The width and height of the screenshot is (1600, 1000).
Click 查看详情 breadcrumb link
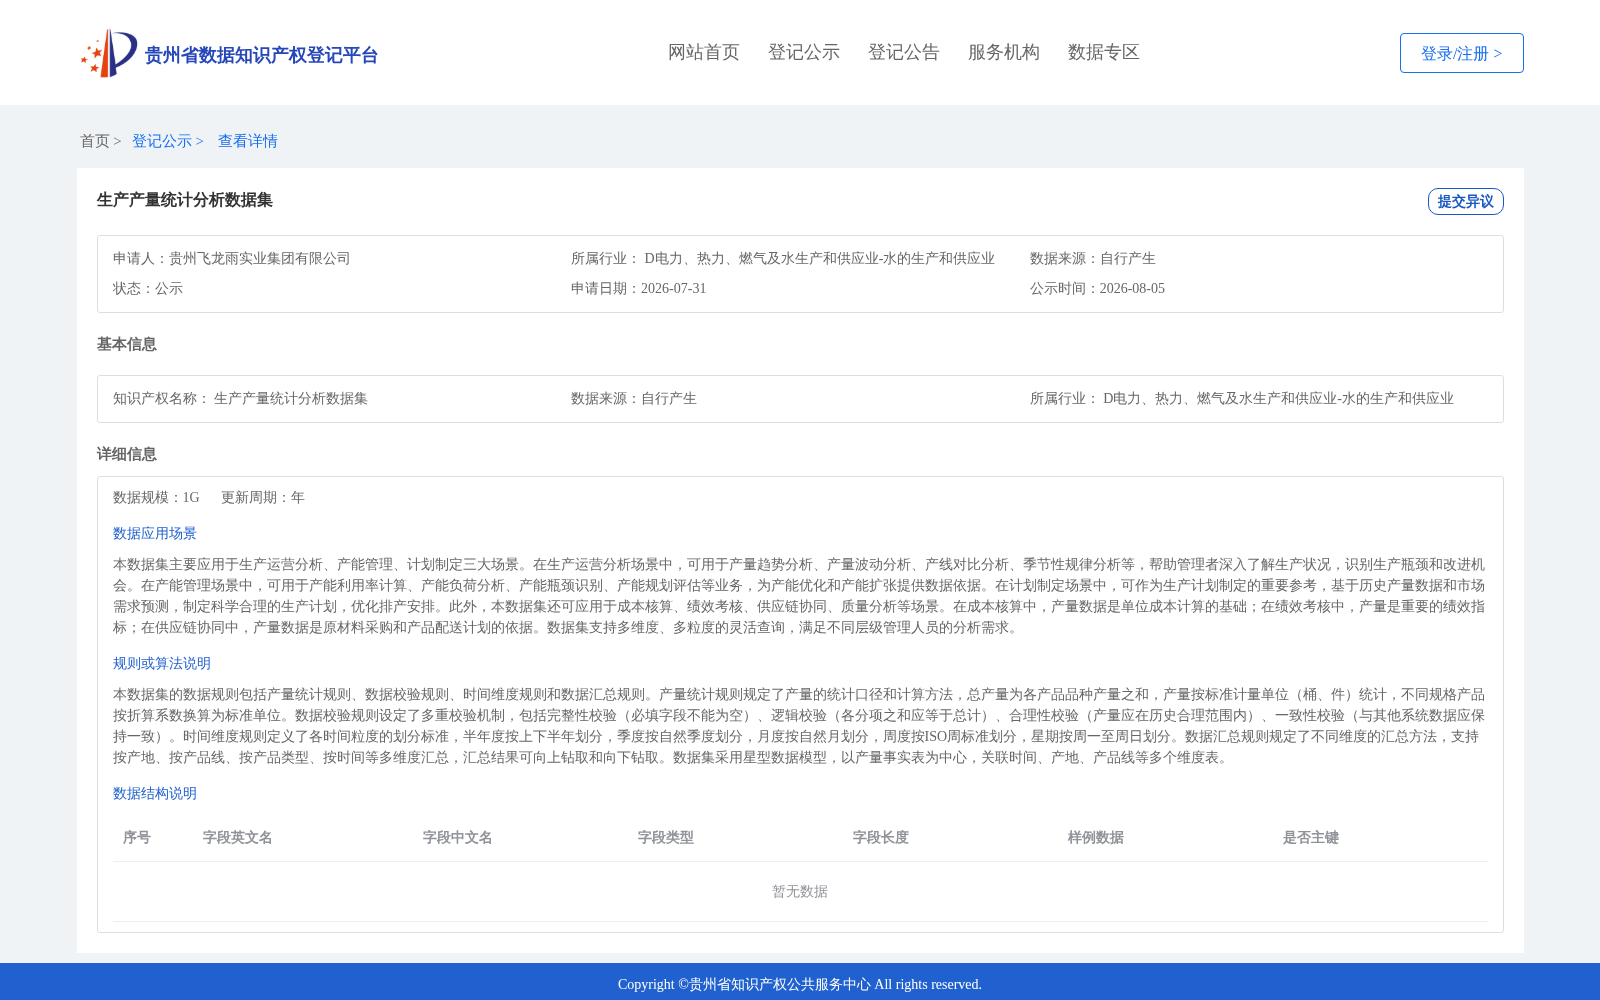248,141
